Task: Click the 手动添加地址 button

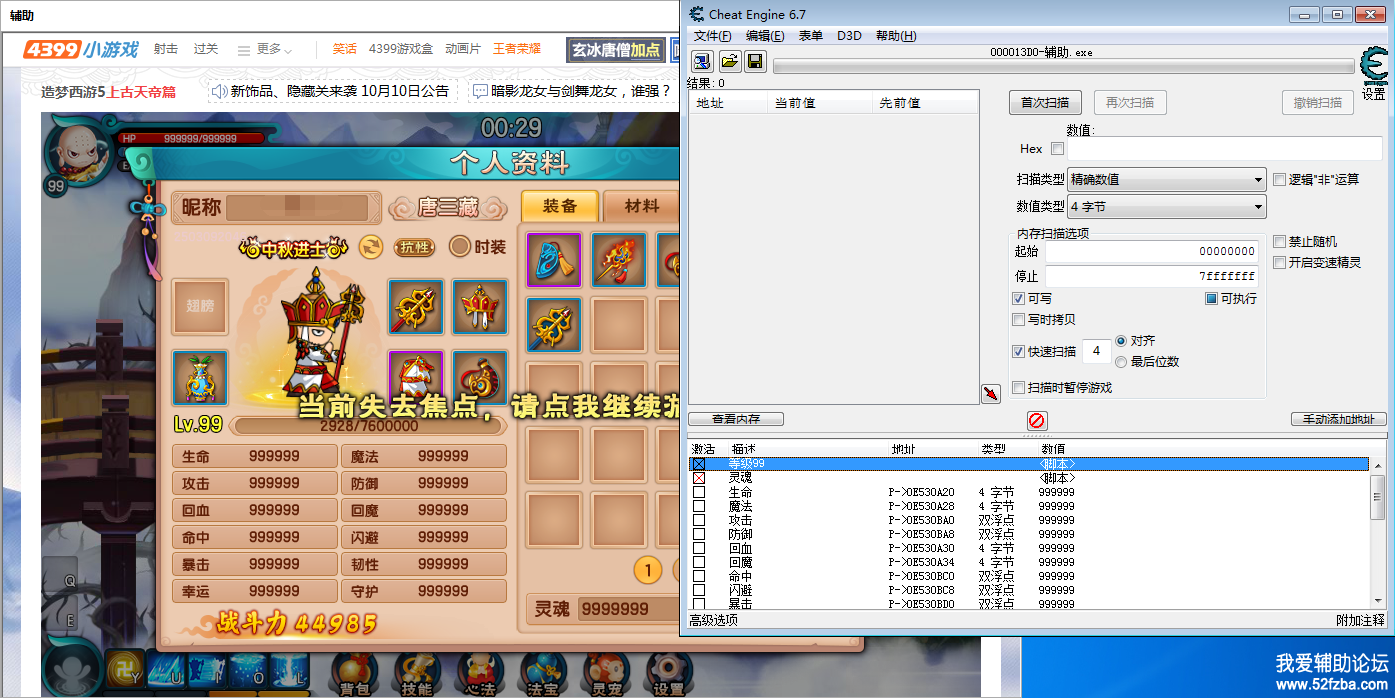Action: point(1339,419)
